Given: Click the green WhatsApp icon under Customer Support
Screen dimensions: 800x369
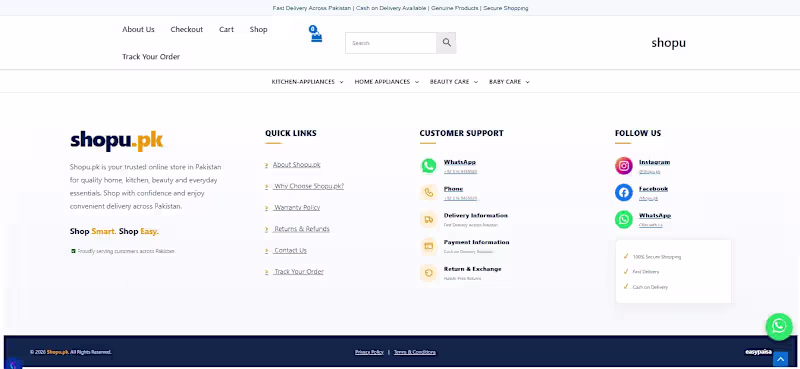Looking at the screenshot, I should point(429,166).
